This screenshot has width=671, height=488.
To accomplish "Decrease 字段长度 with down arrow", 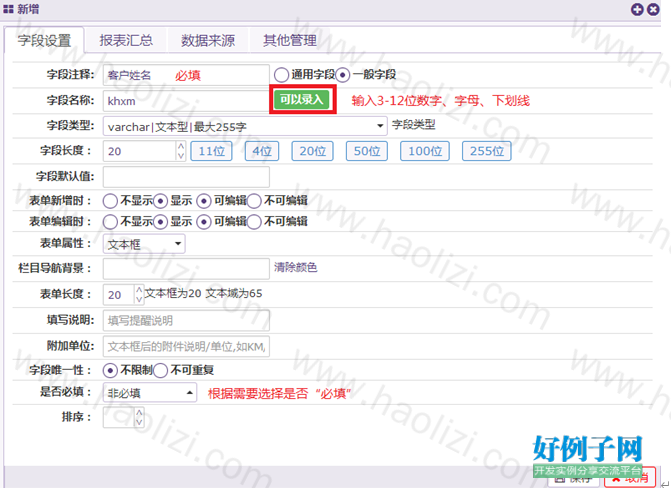I will 181,156.
